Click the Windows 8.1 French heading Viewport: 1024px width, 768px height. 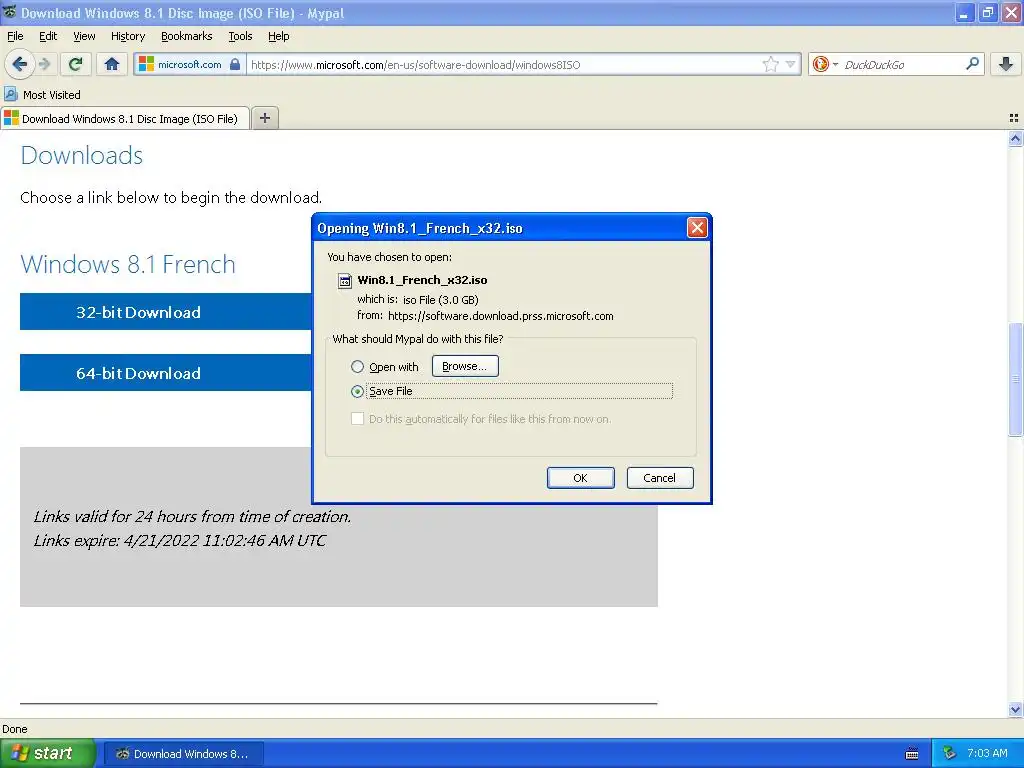point(127,264)
